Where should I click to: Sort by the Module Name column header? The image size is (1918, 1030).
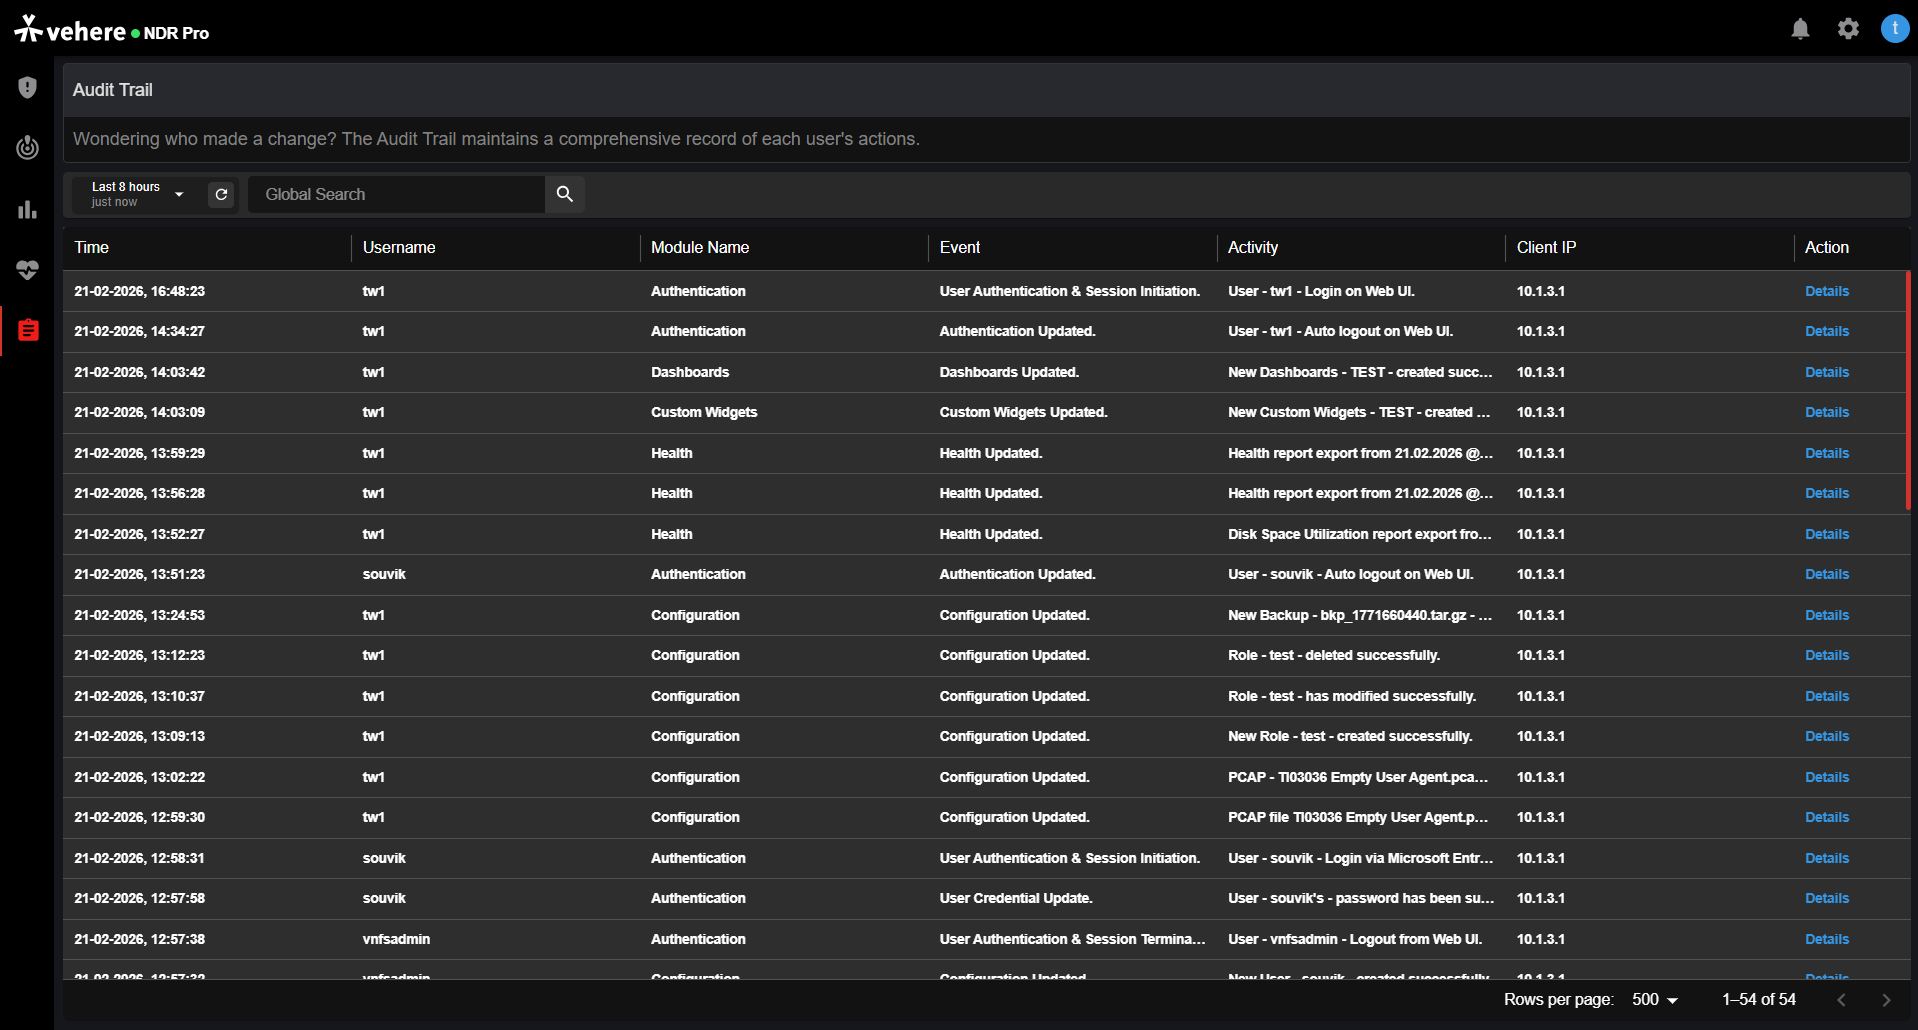pos(700,247)
